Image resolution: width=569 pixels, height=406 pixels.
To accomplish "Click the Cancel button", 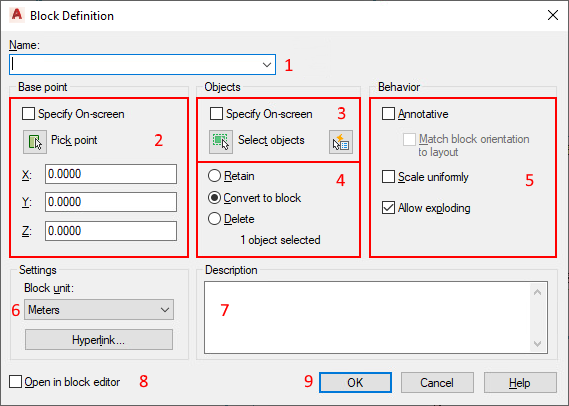I will pos(437,382).
